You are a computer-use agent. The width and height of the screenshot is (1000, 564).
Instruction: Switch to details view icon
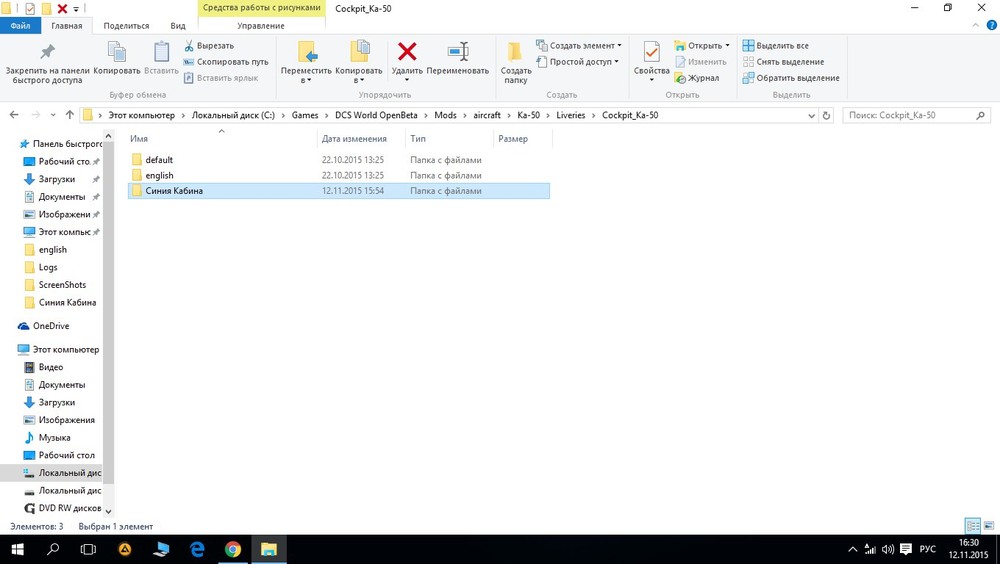coord(973,526)
